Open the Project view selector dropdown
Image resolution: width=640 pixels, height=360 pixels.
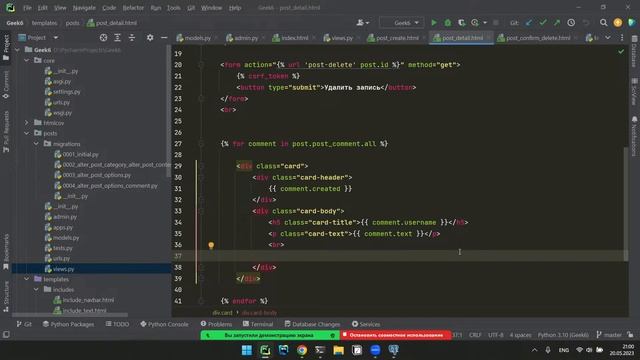coord(38,38)
